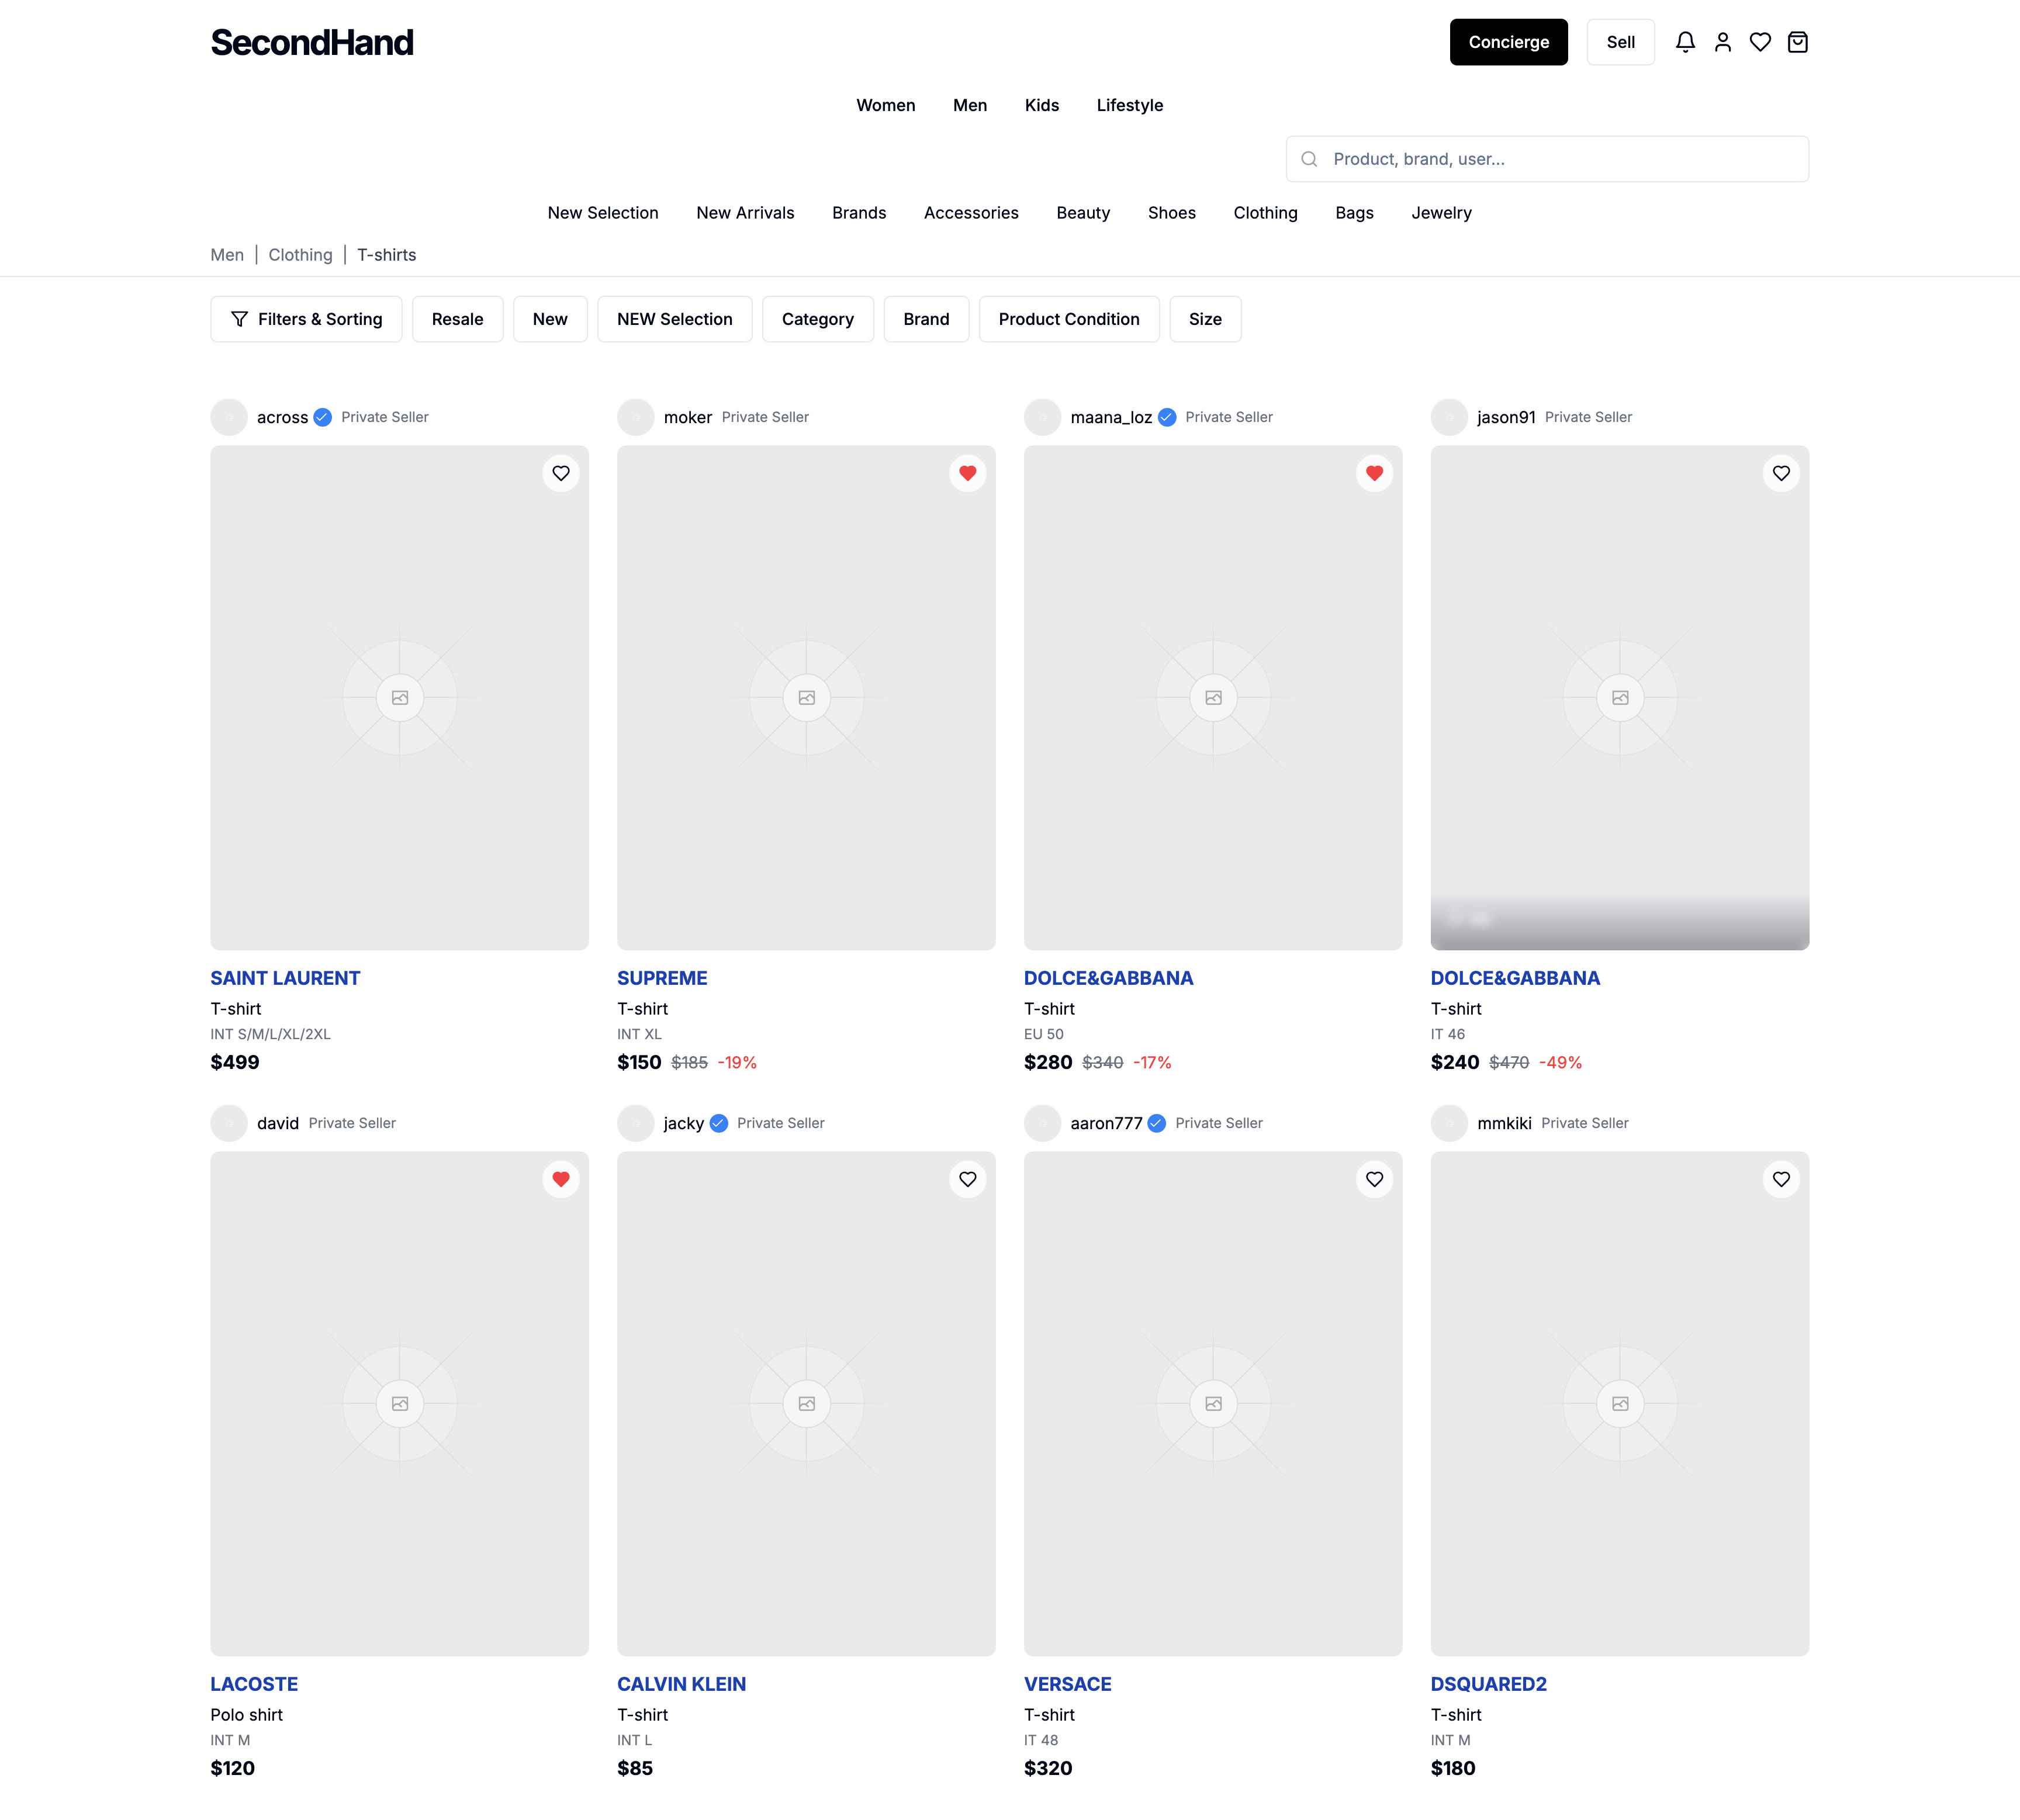
Task: Open Accessories navigation item
Action: pyautogui.click(x=971, y=213)
